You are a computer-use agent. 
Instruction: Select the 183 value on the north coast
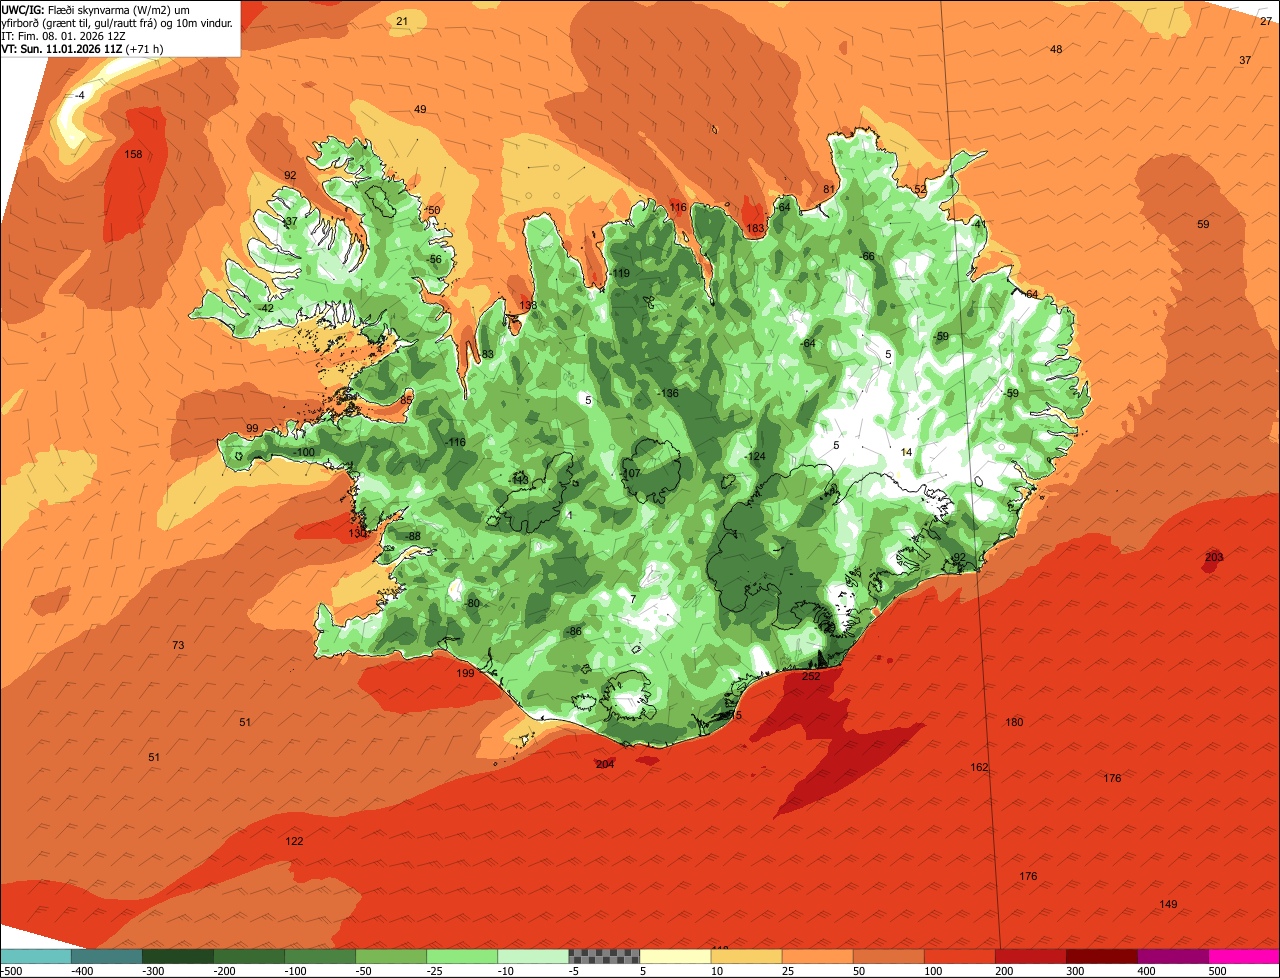point(755,229)
